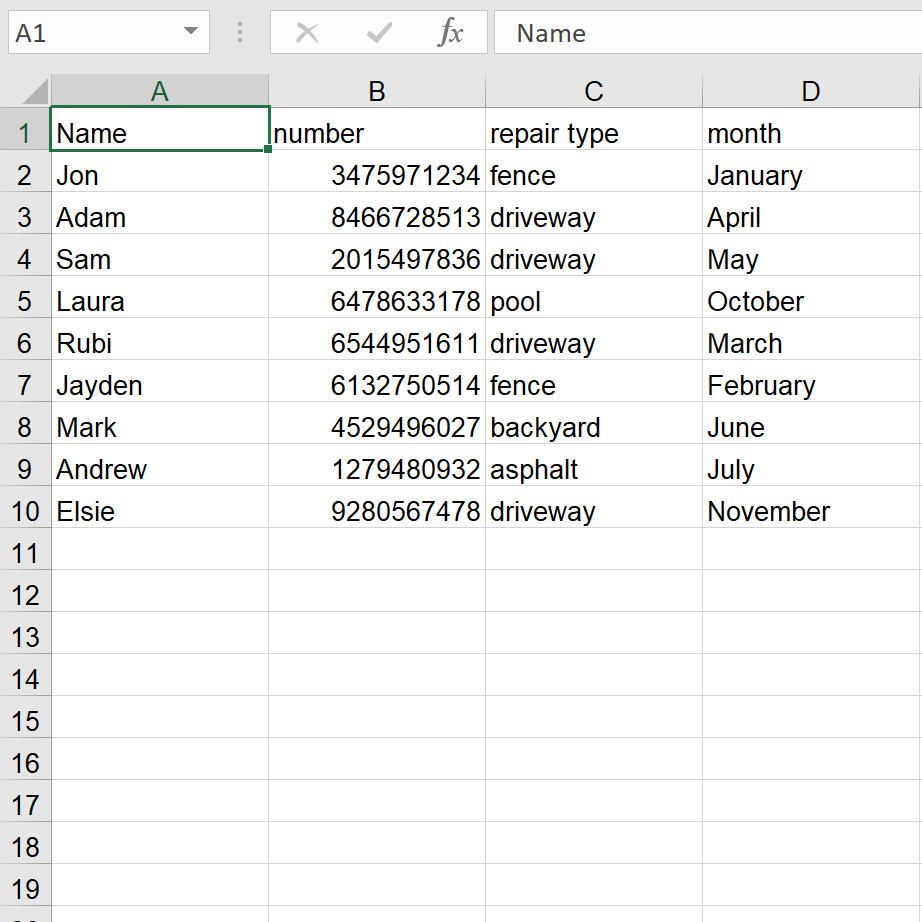Viewport: 922px width, 922px height.
Task: Select Jon's repair type cell 'fence'
Action: 594,171
